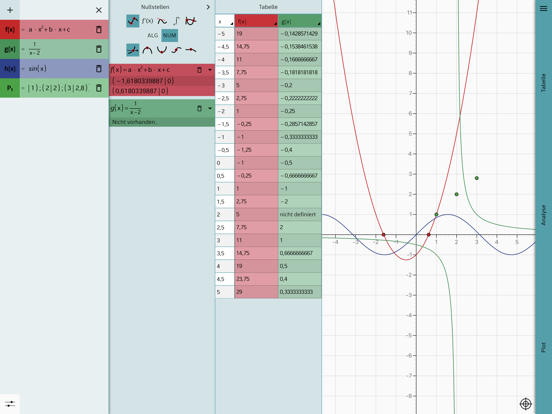This screenshot has width=552, height=414.
Task: Select the inflection point icon
Action: coord(176,50)
